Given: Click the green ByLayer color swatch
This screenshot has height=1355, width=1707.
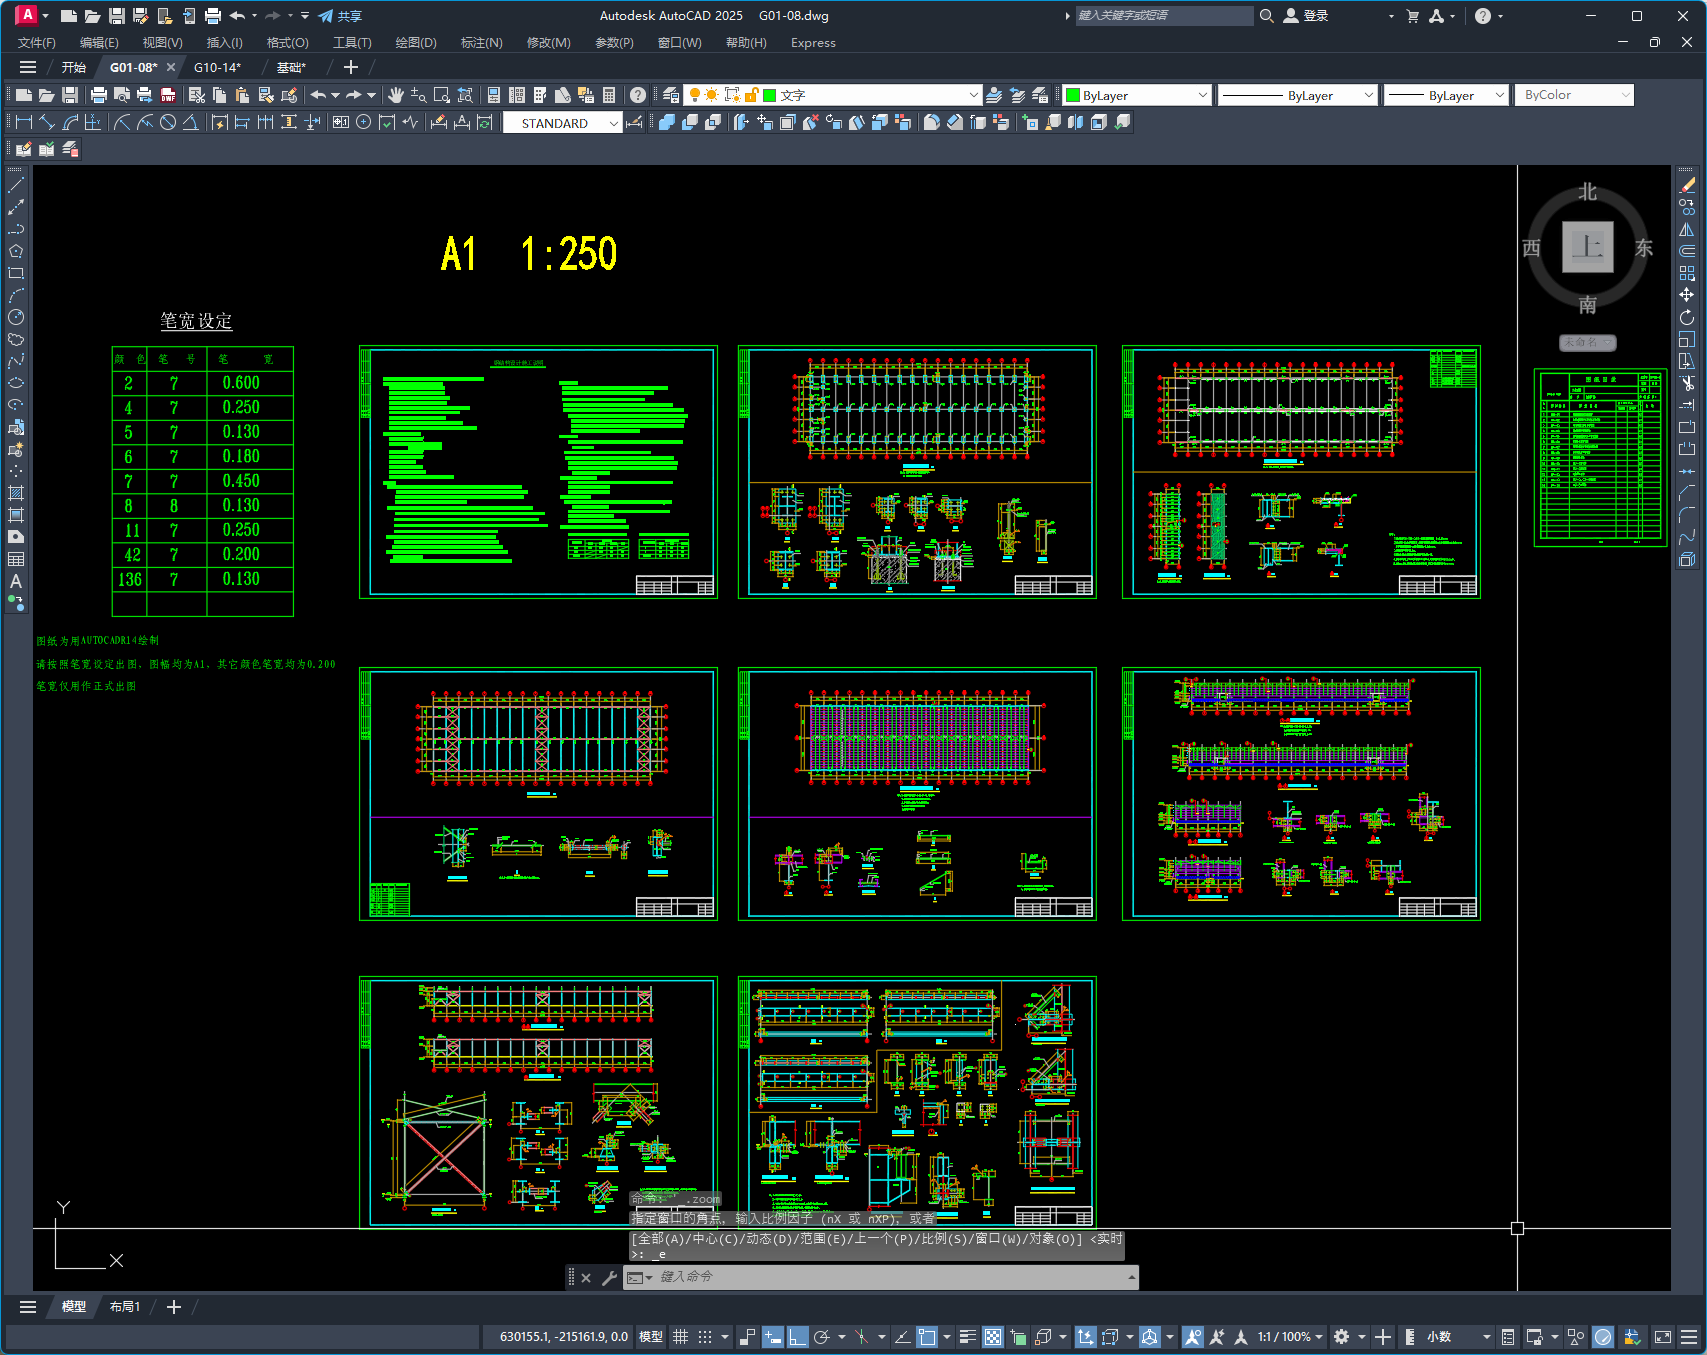Looking at the screenshot, I should [x=1073, y=95].
